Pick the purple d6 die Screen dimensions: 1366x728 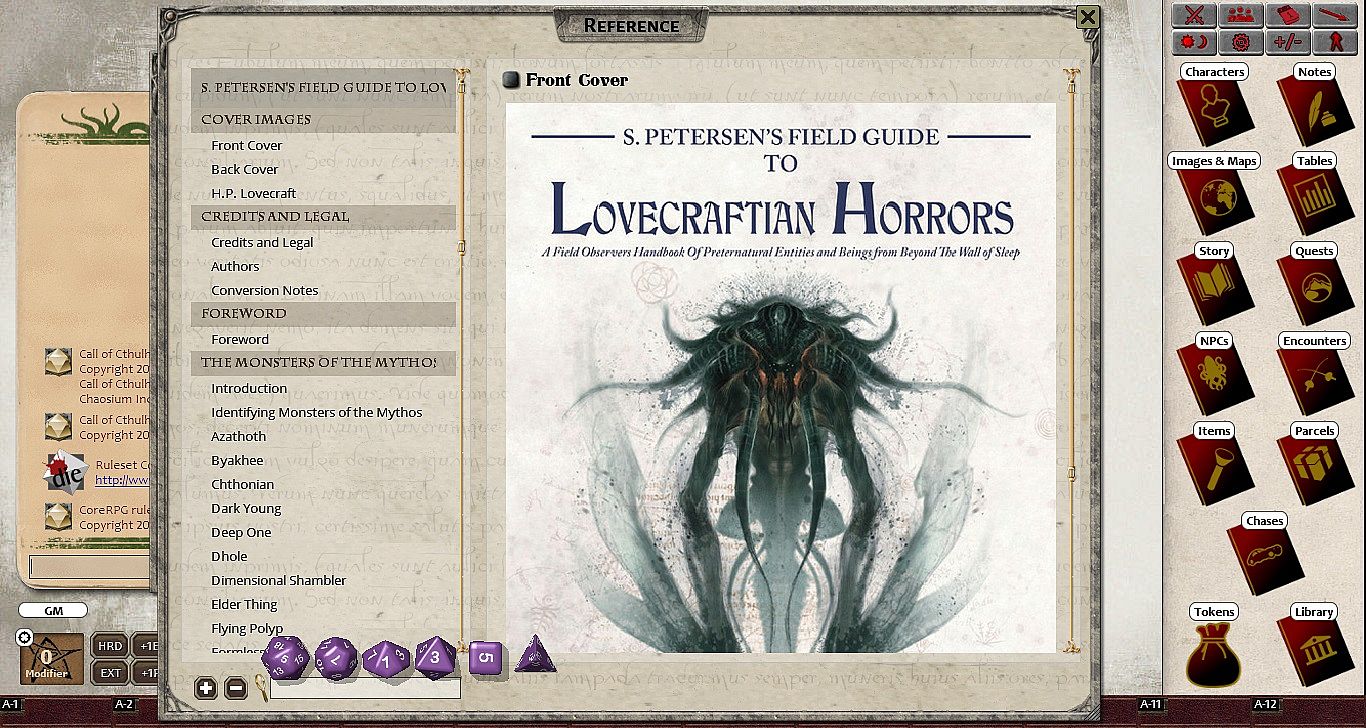tap(484, 658)
